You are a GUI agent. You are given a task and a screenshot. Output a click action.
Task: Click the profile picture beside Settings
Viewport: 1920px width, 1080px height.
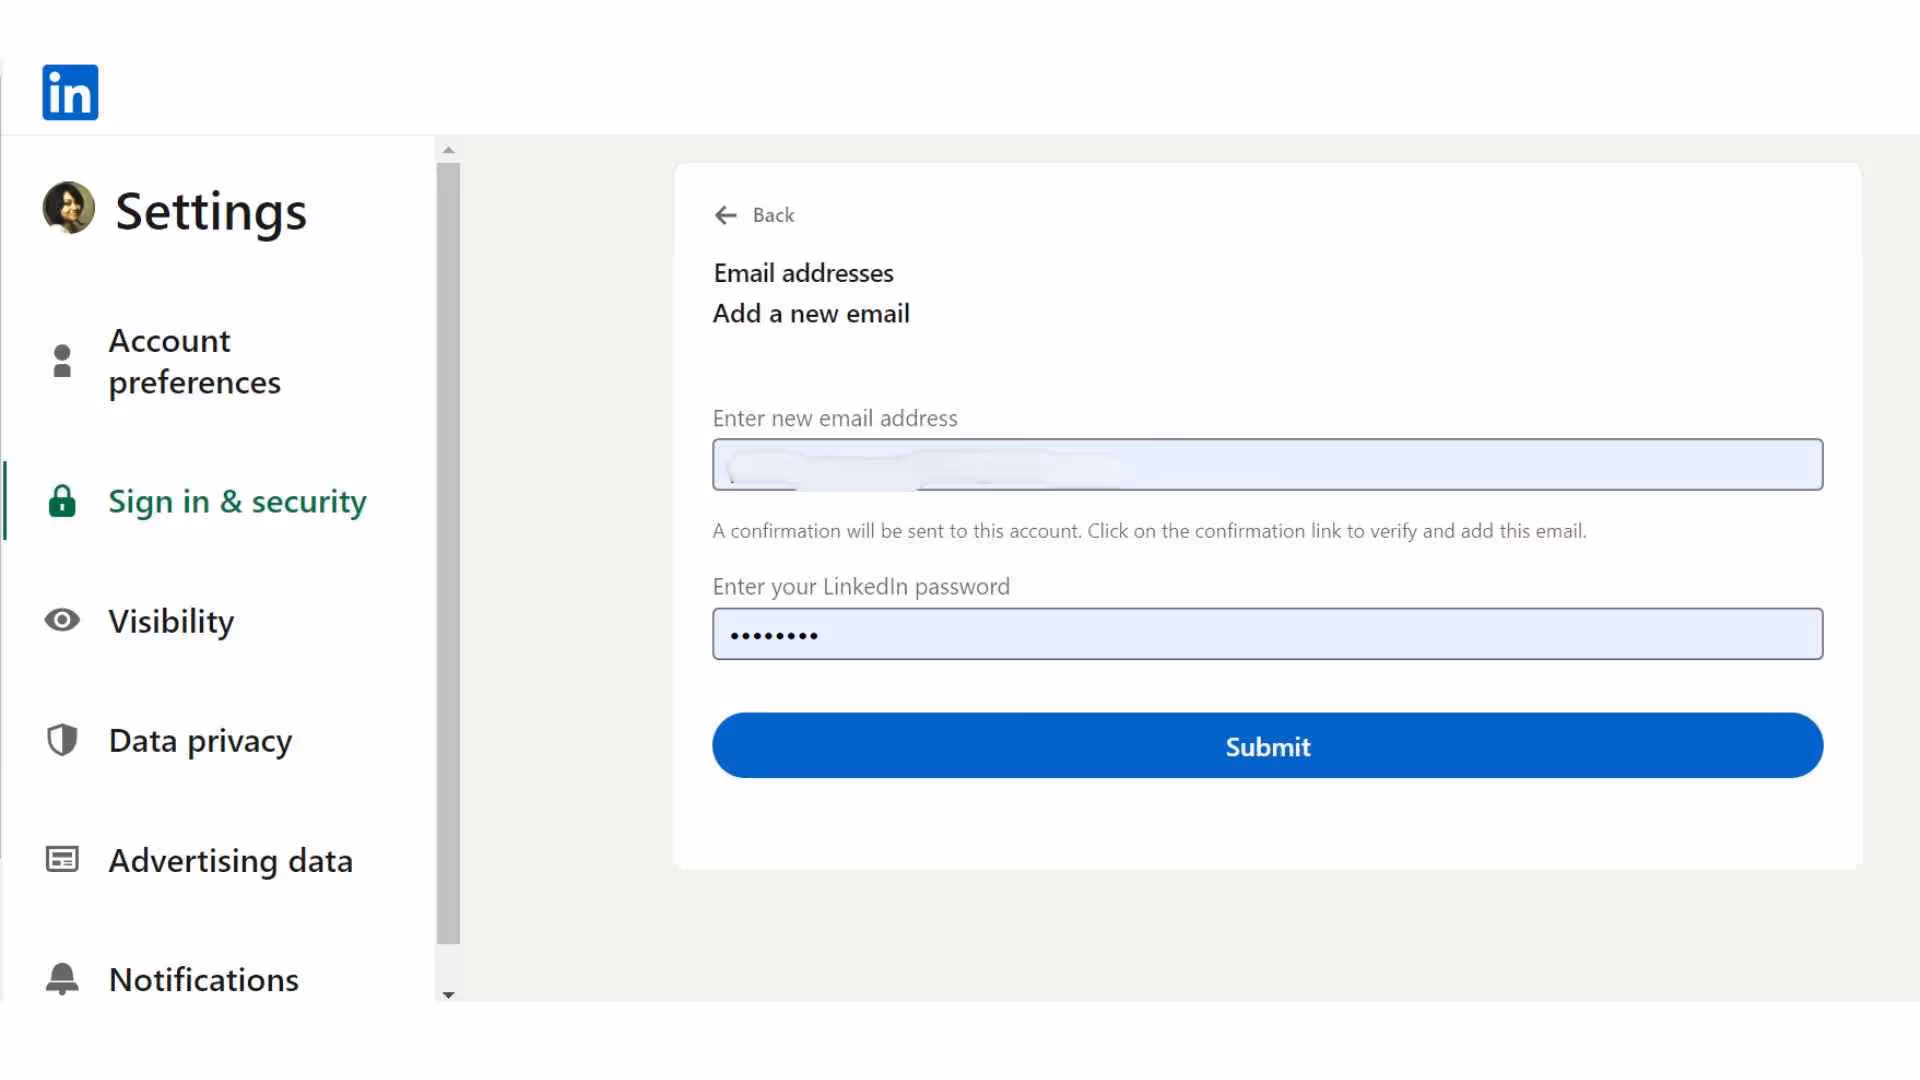pos(66,209)
